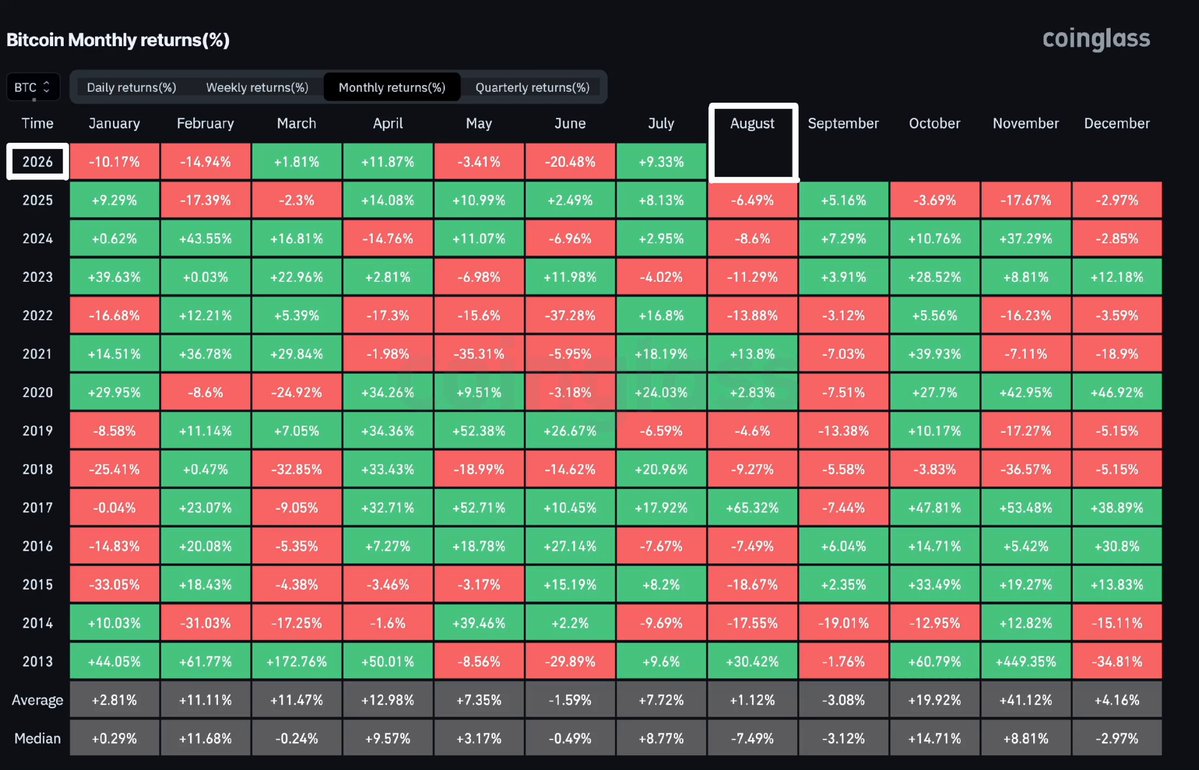Viewport: 1199px width, 770px height.
Task: Click the 2023 October cell showing +28.52%
Action: pos(934,277)
